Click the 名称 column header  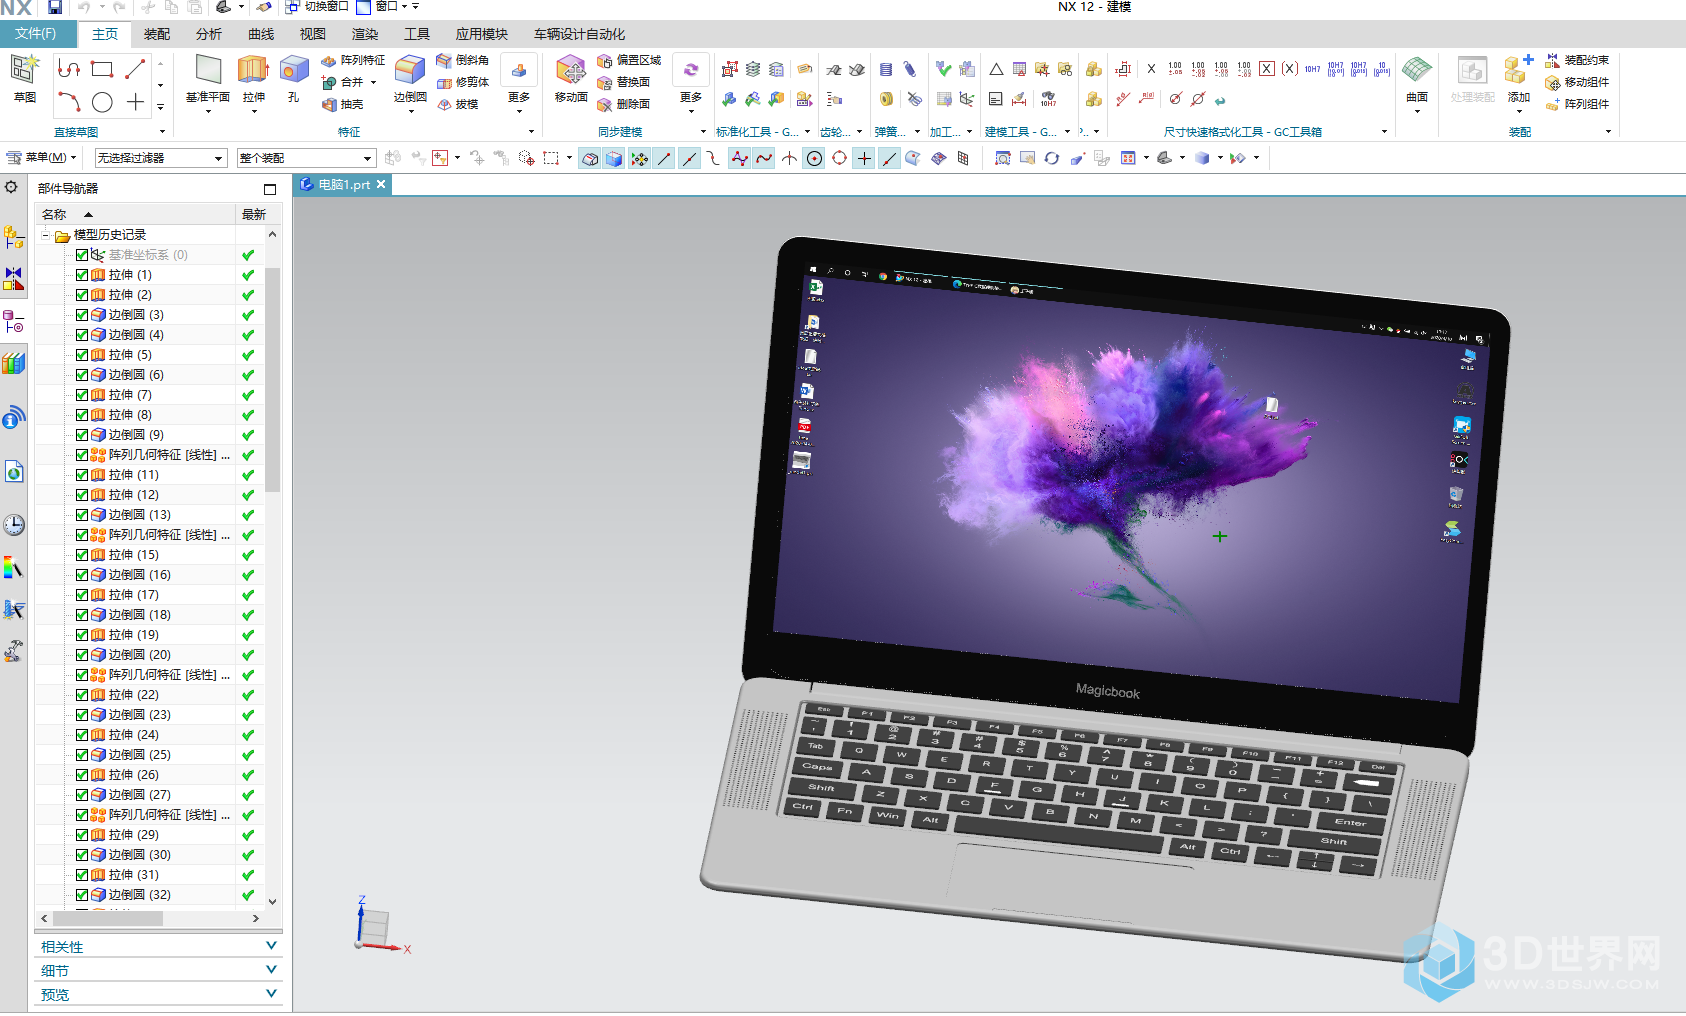(136, 214)
